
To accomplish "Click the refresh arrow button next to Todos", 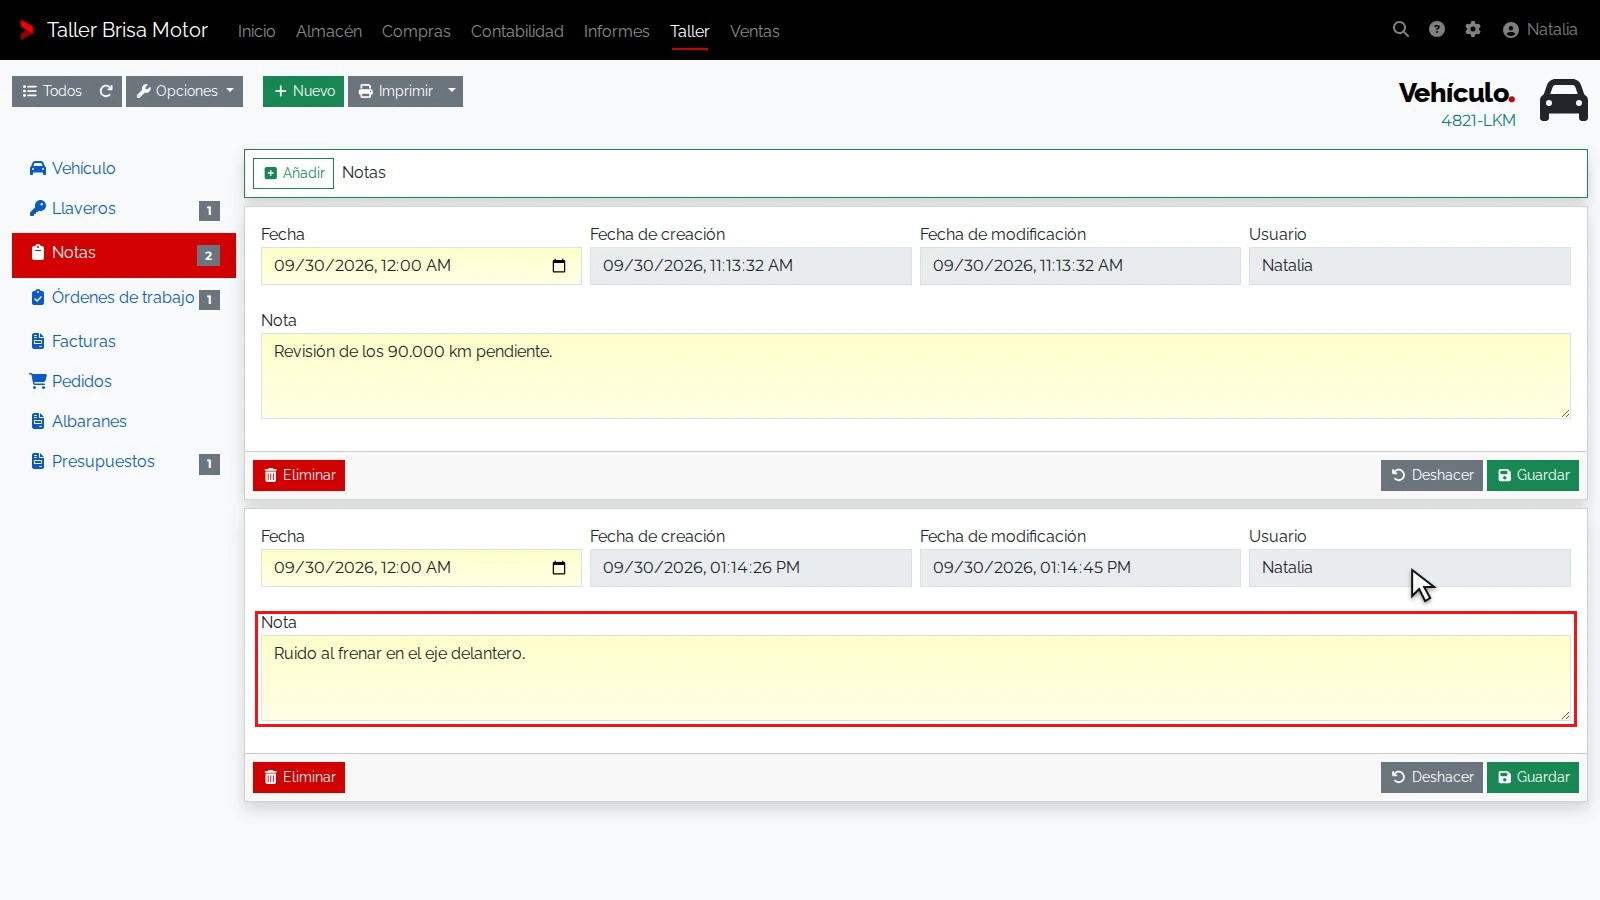I will (106, 91).
